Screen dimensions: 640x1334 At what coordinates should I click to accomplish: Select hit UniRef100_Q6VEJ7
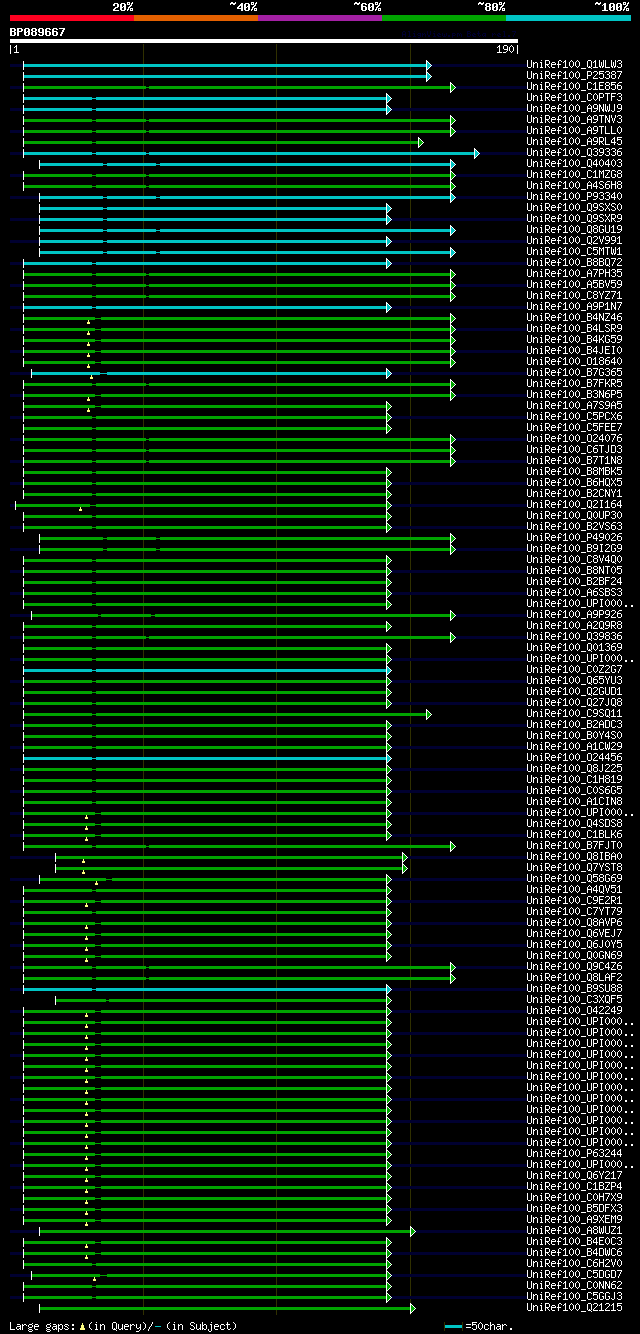click(x=574, y=933)
